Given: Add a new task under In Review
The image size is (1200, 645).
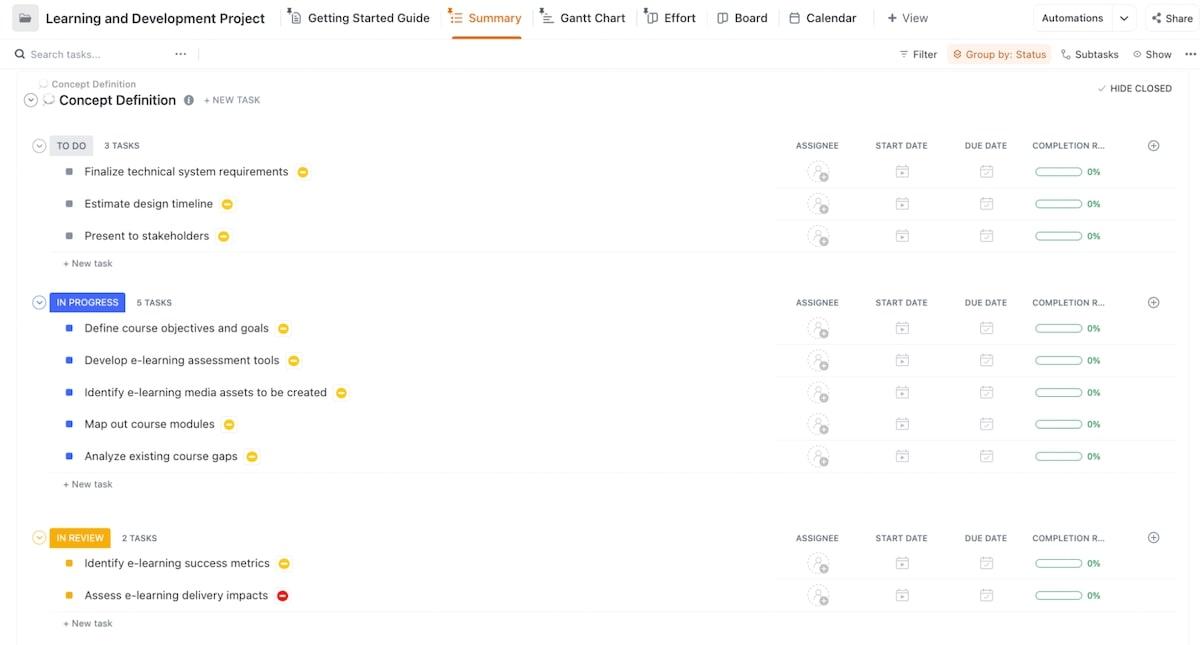Looking at the screenshot, I should (91, 623).
